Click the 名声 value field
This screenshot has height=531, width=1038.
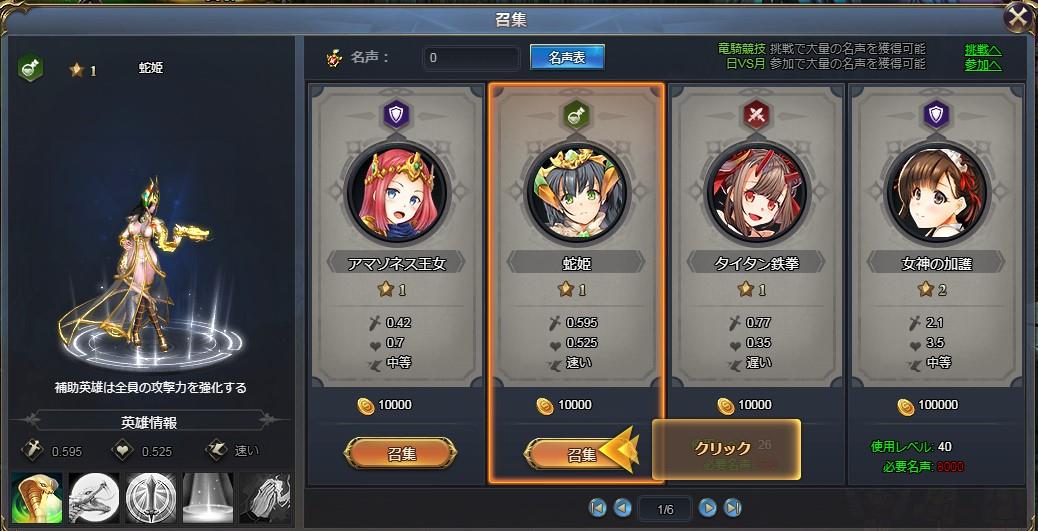[x=471, y=58]
